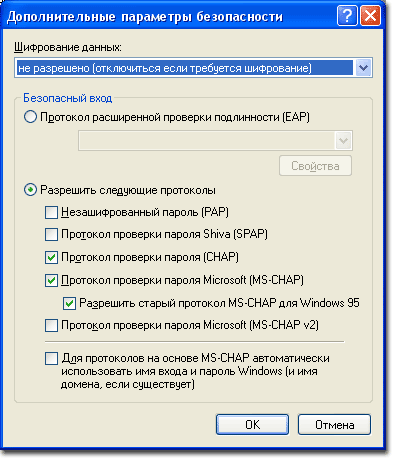This screenshot has width=400, height=460.
Task: Confirm settings with the OK button
Action: tap(252, 424)
